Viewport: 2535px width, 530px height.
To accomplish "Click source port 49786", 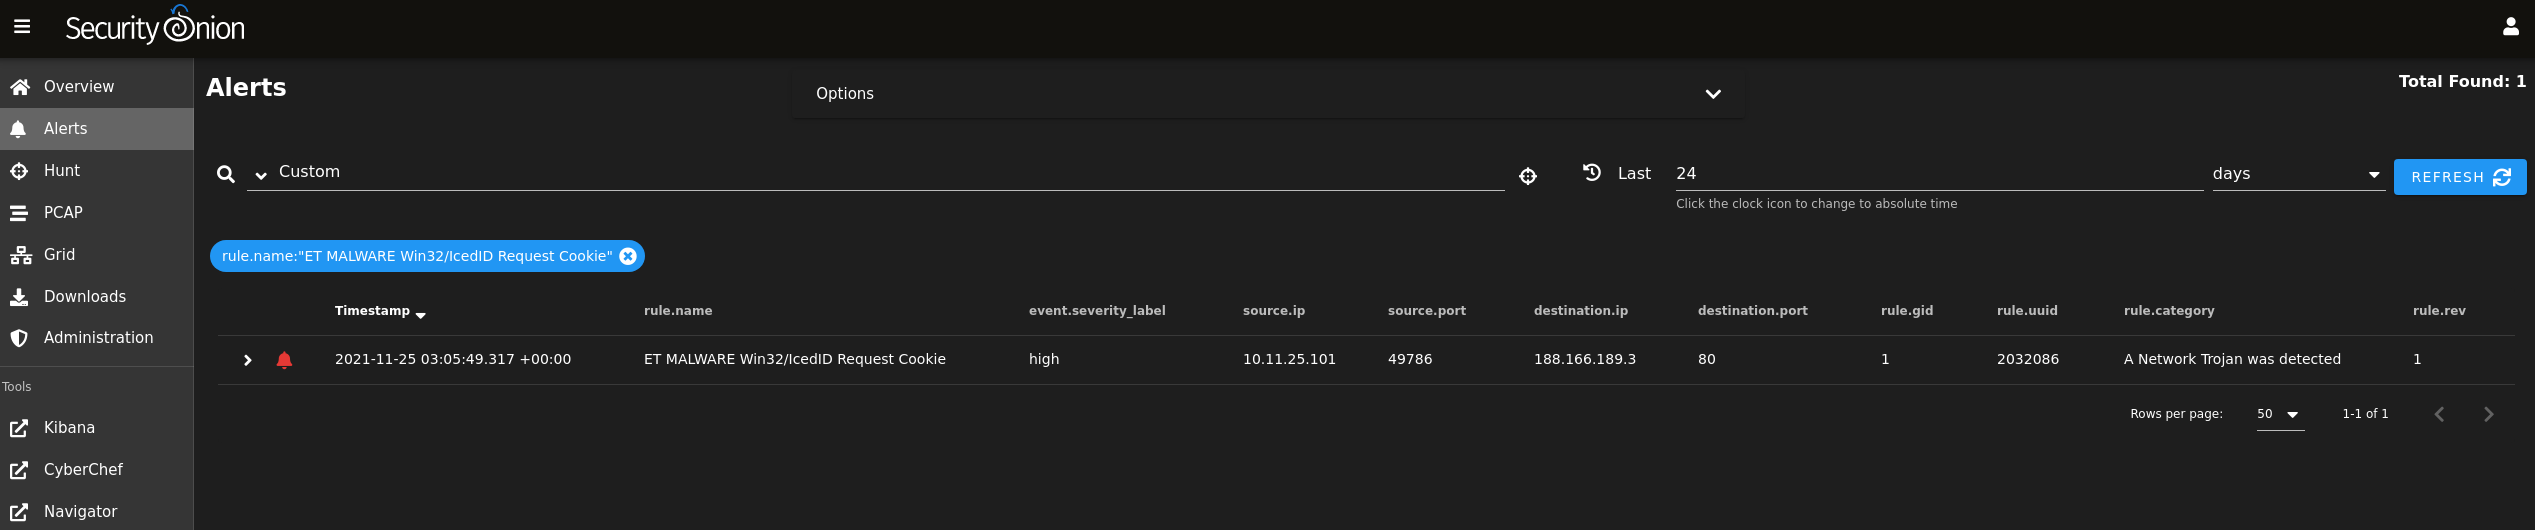I will [1409, 359].
